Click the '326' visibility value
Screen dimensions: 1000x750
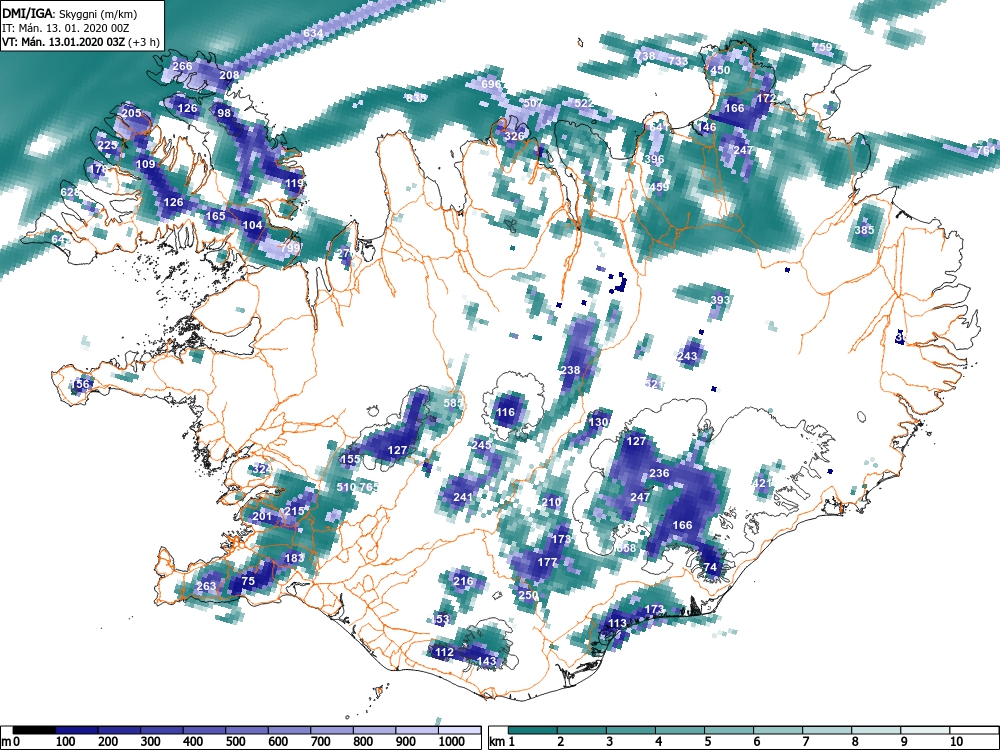514,136
